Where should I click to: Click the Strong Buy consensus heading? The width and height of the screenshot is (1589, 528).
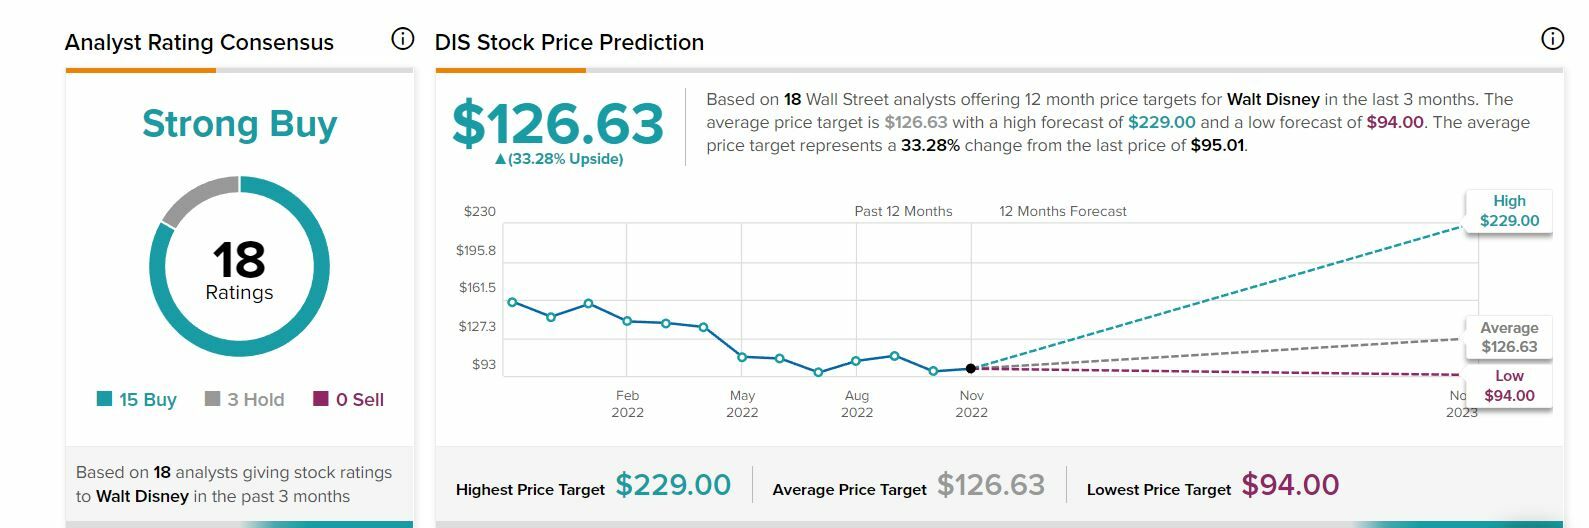pyautogui.click(x=239, y=124)
